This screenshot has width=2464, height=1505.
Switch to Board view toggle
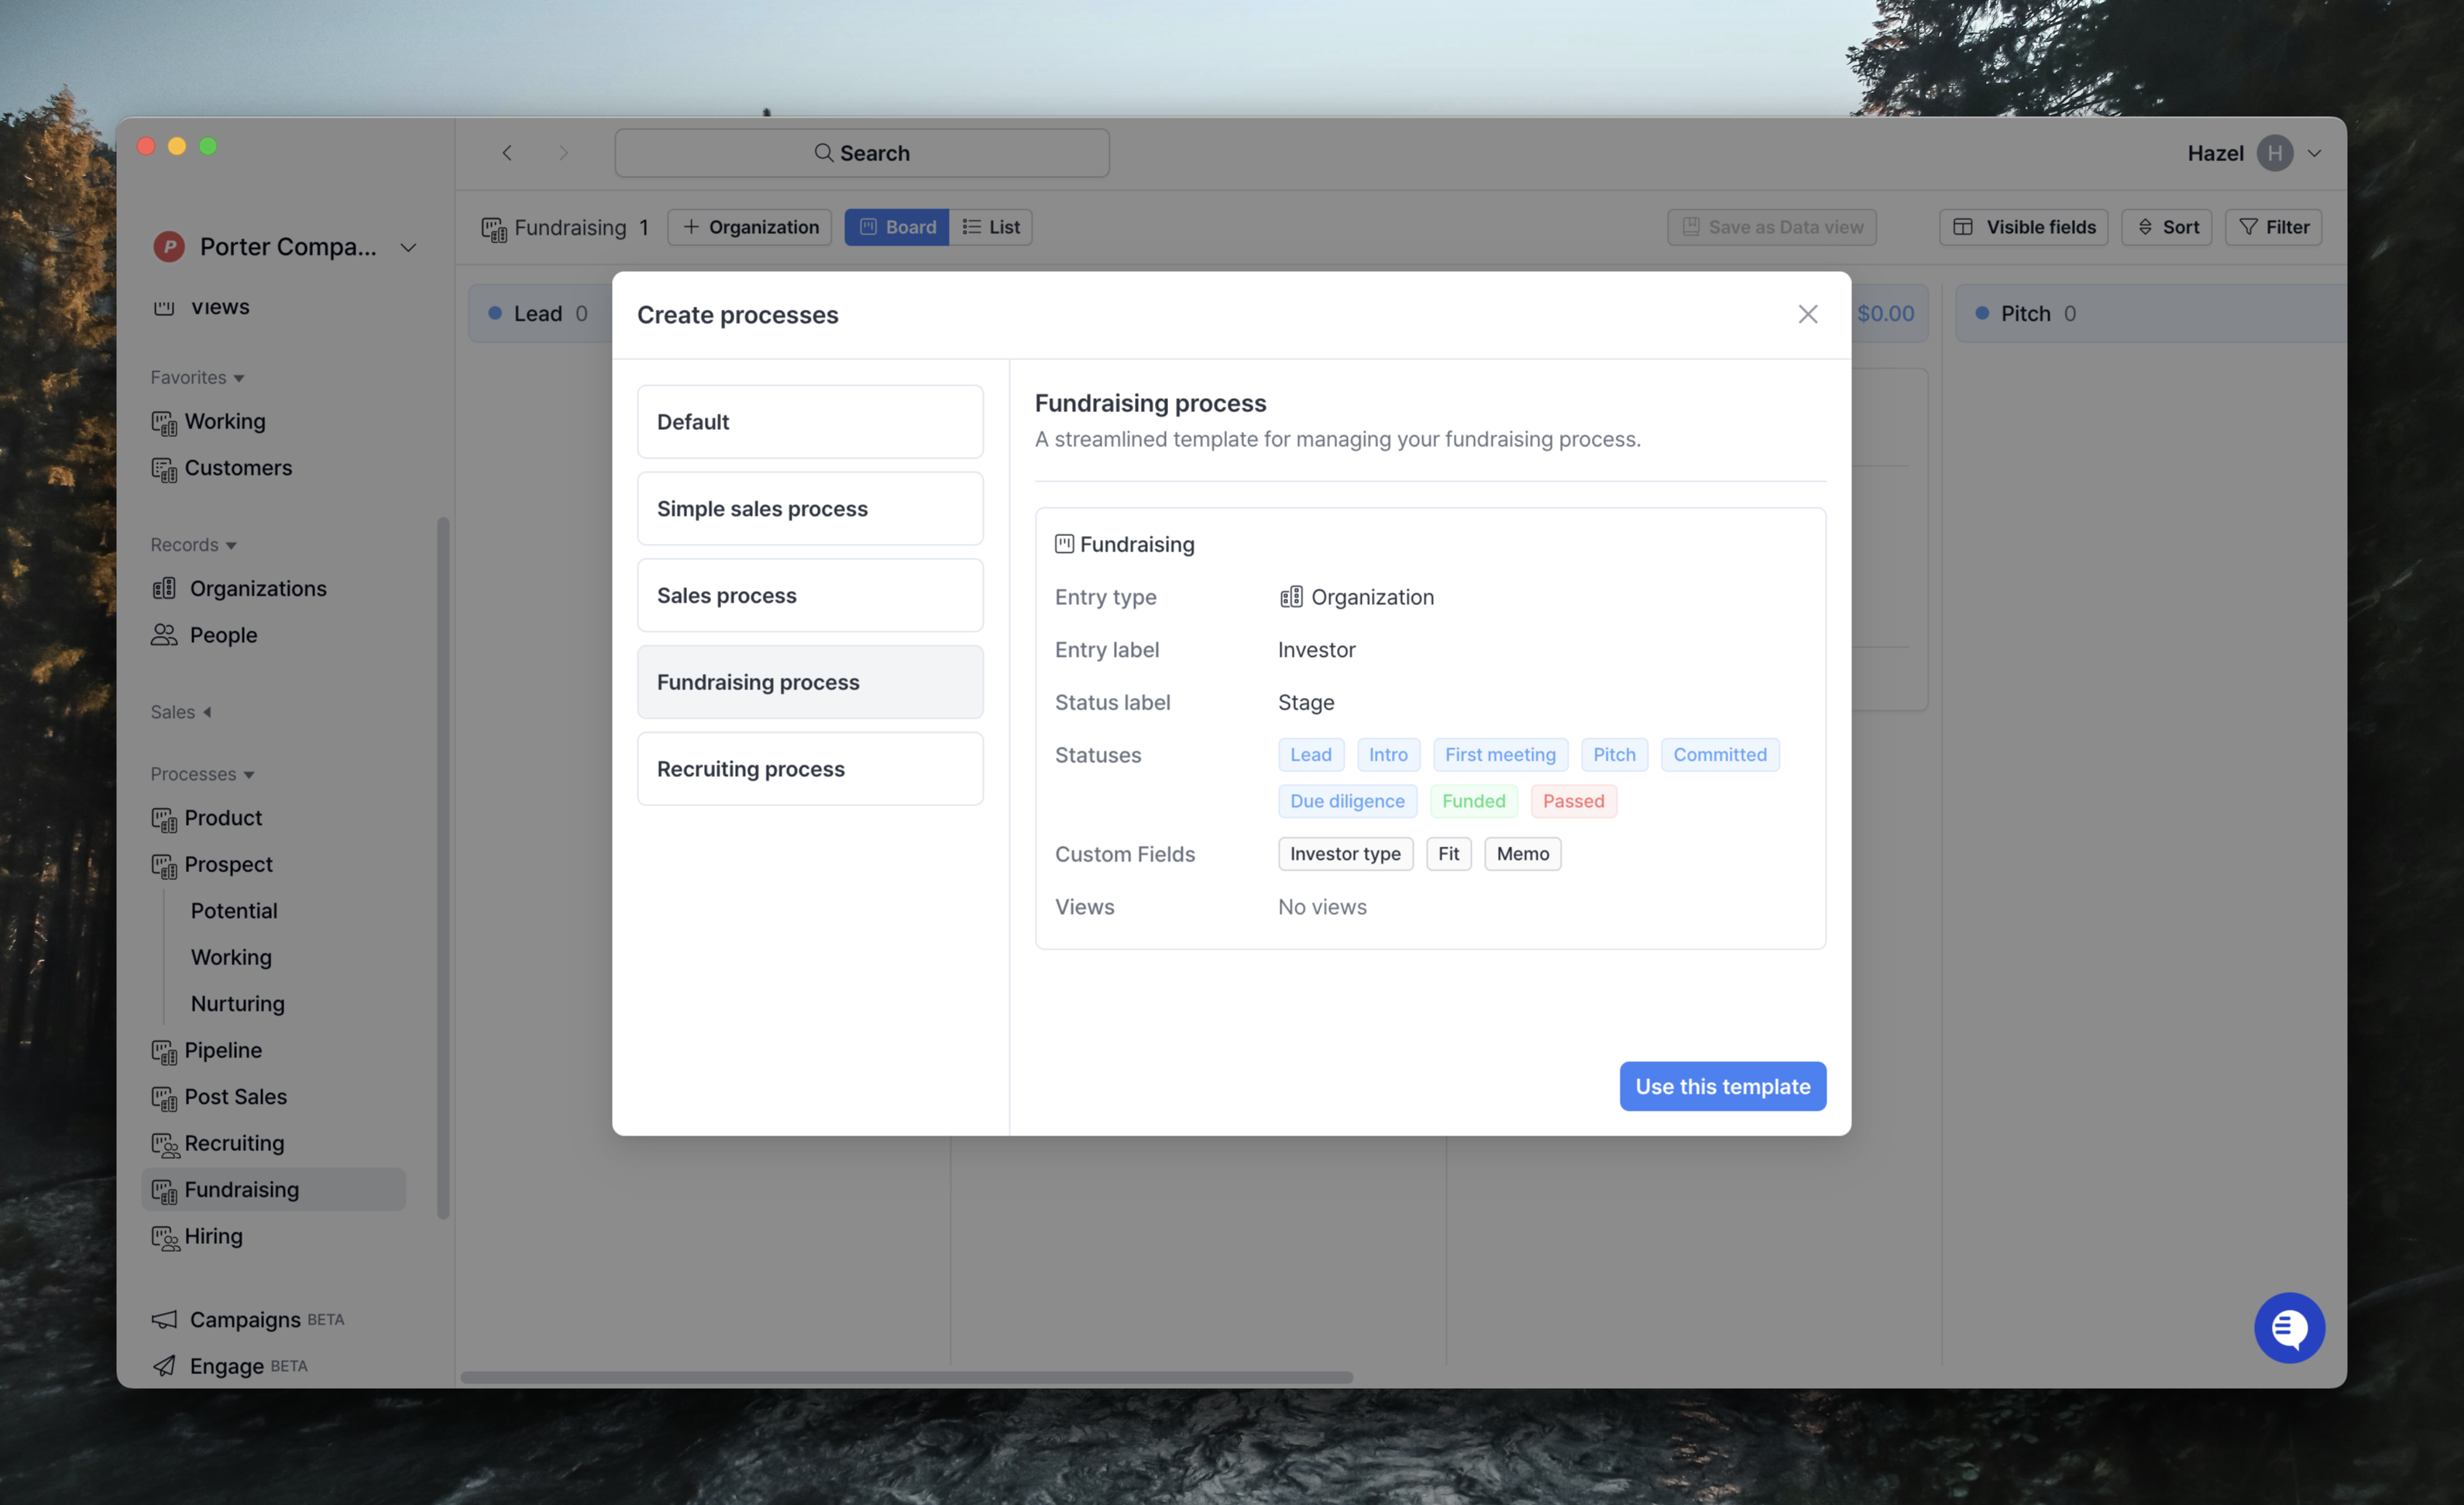coord(896,227)
